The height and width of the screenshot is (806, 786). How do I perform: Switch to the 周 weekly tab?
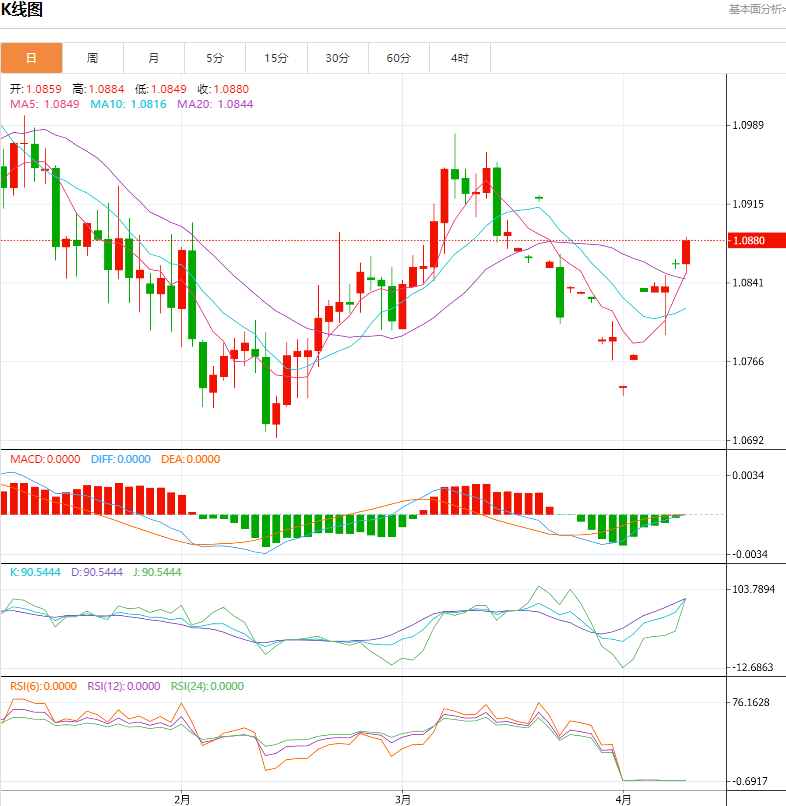click(x=92, y=58)
